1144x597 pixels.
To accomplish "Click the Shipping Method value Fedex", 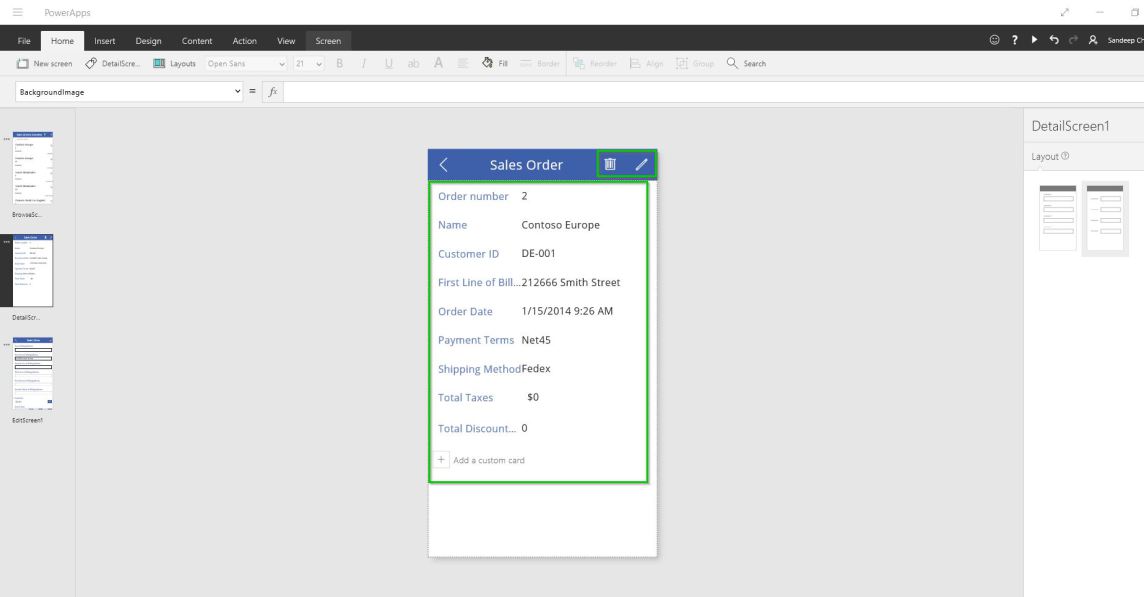I will (x=536, y=369).
